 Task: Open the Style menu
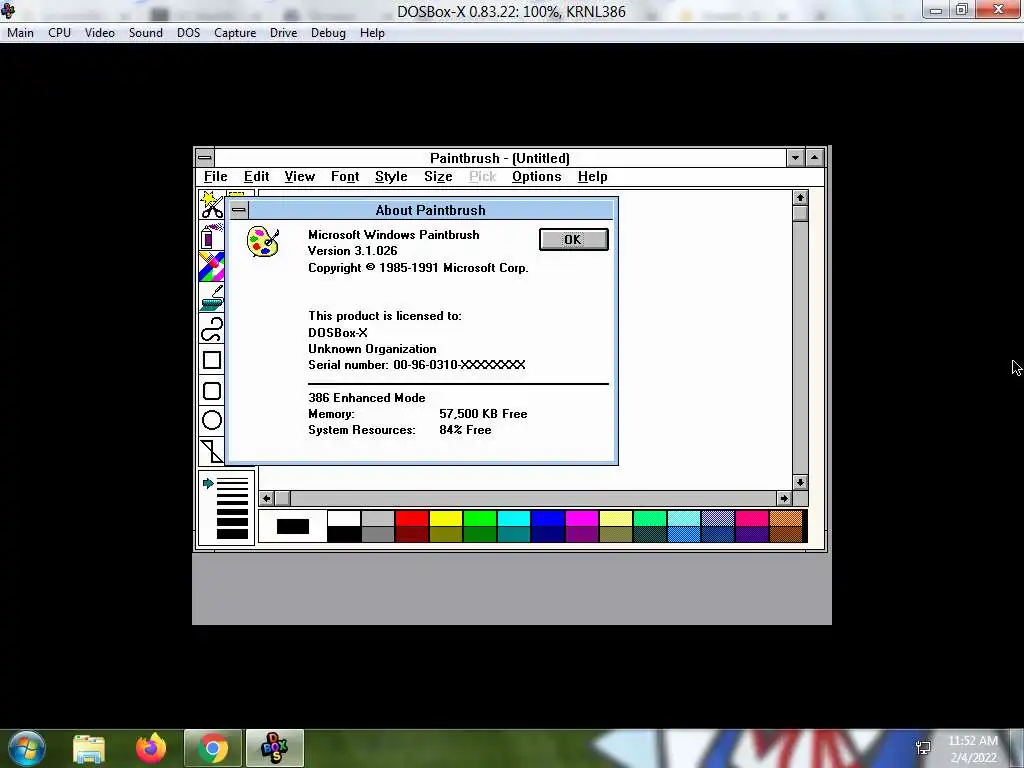click(x=391, y=176)
